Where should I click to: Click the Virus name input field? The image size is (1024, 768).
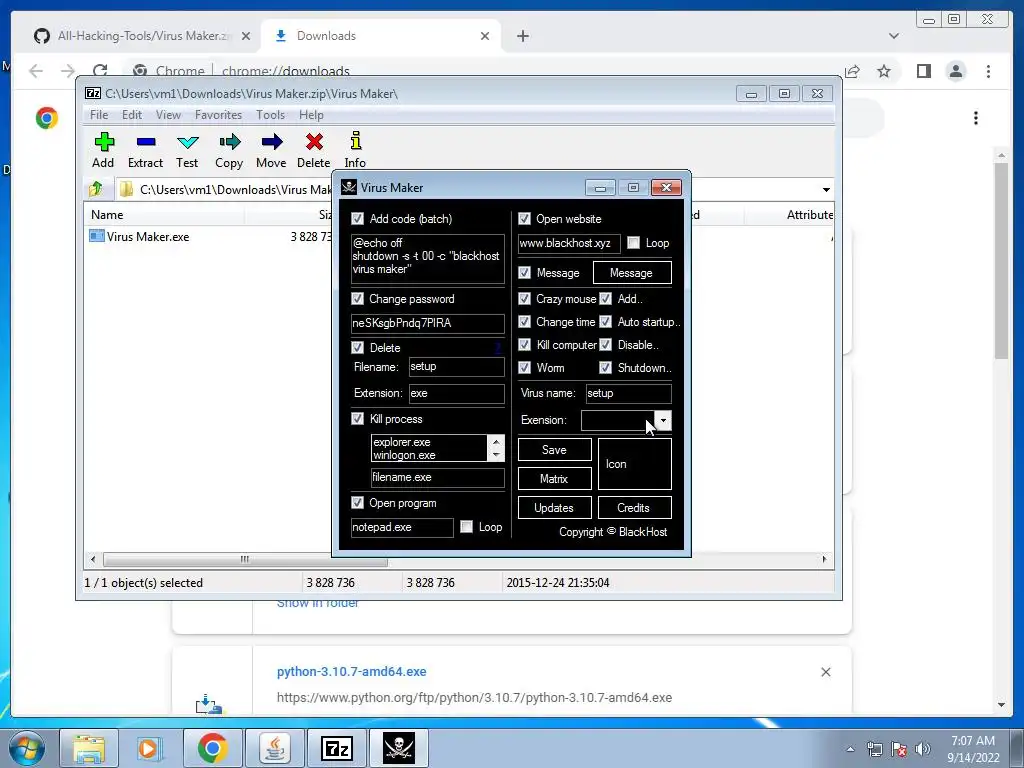(628, 393)
